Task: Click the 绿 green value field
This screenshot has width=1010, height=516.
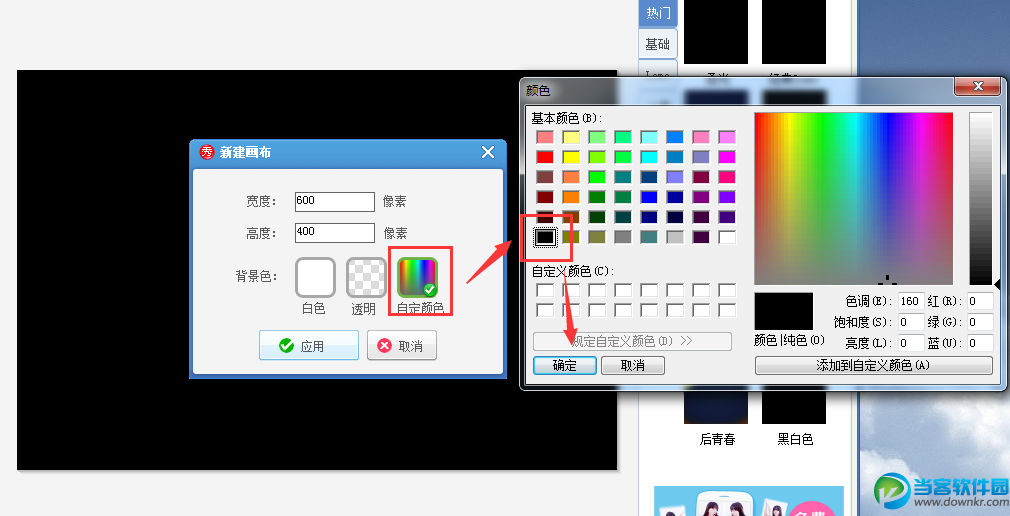Action: 980,321
